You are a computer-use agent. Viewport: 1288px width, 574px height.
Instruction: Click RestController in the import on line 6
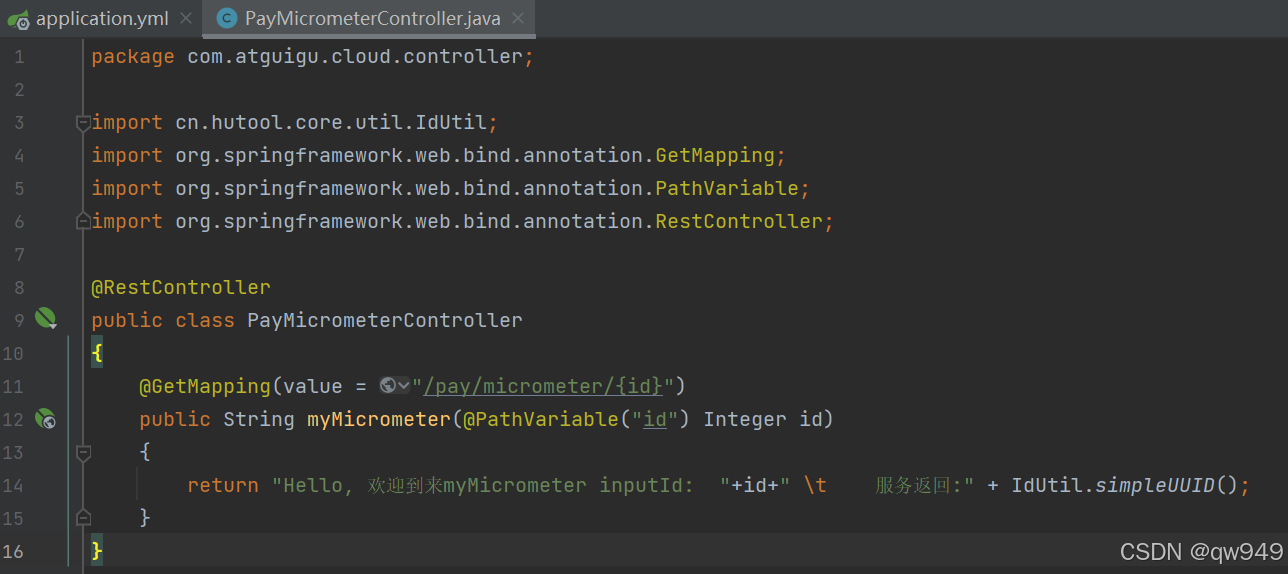pos(739,221)
